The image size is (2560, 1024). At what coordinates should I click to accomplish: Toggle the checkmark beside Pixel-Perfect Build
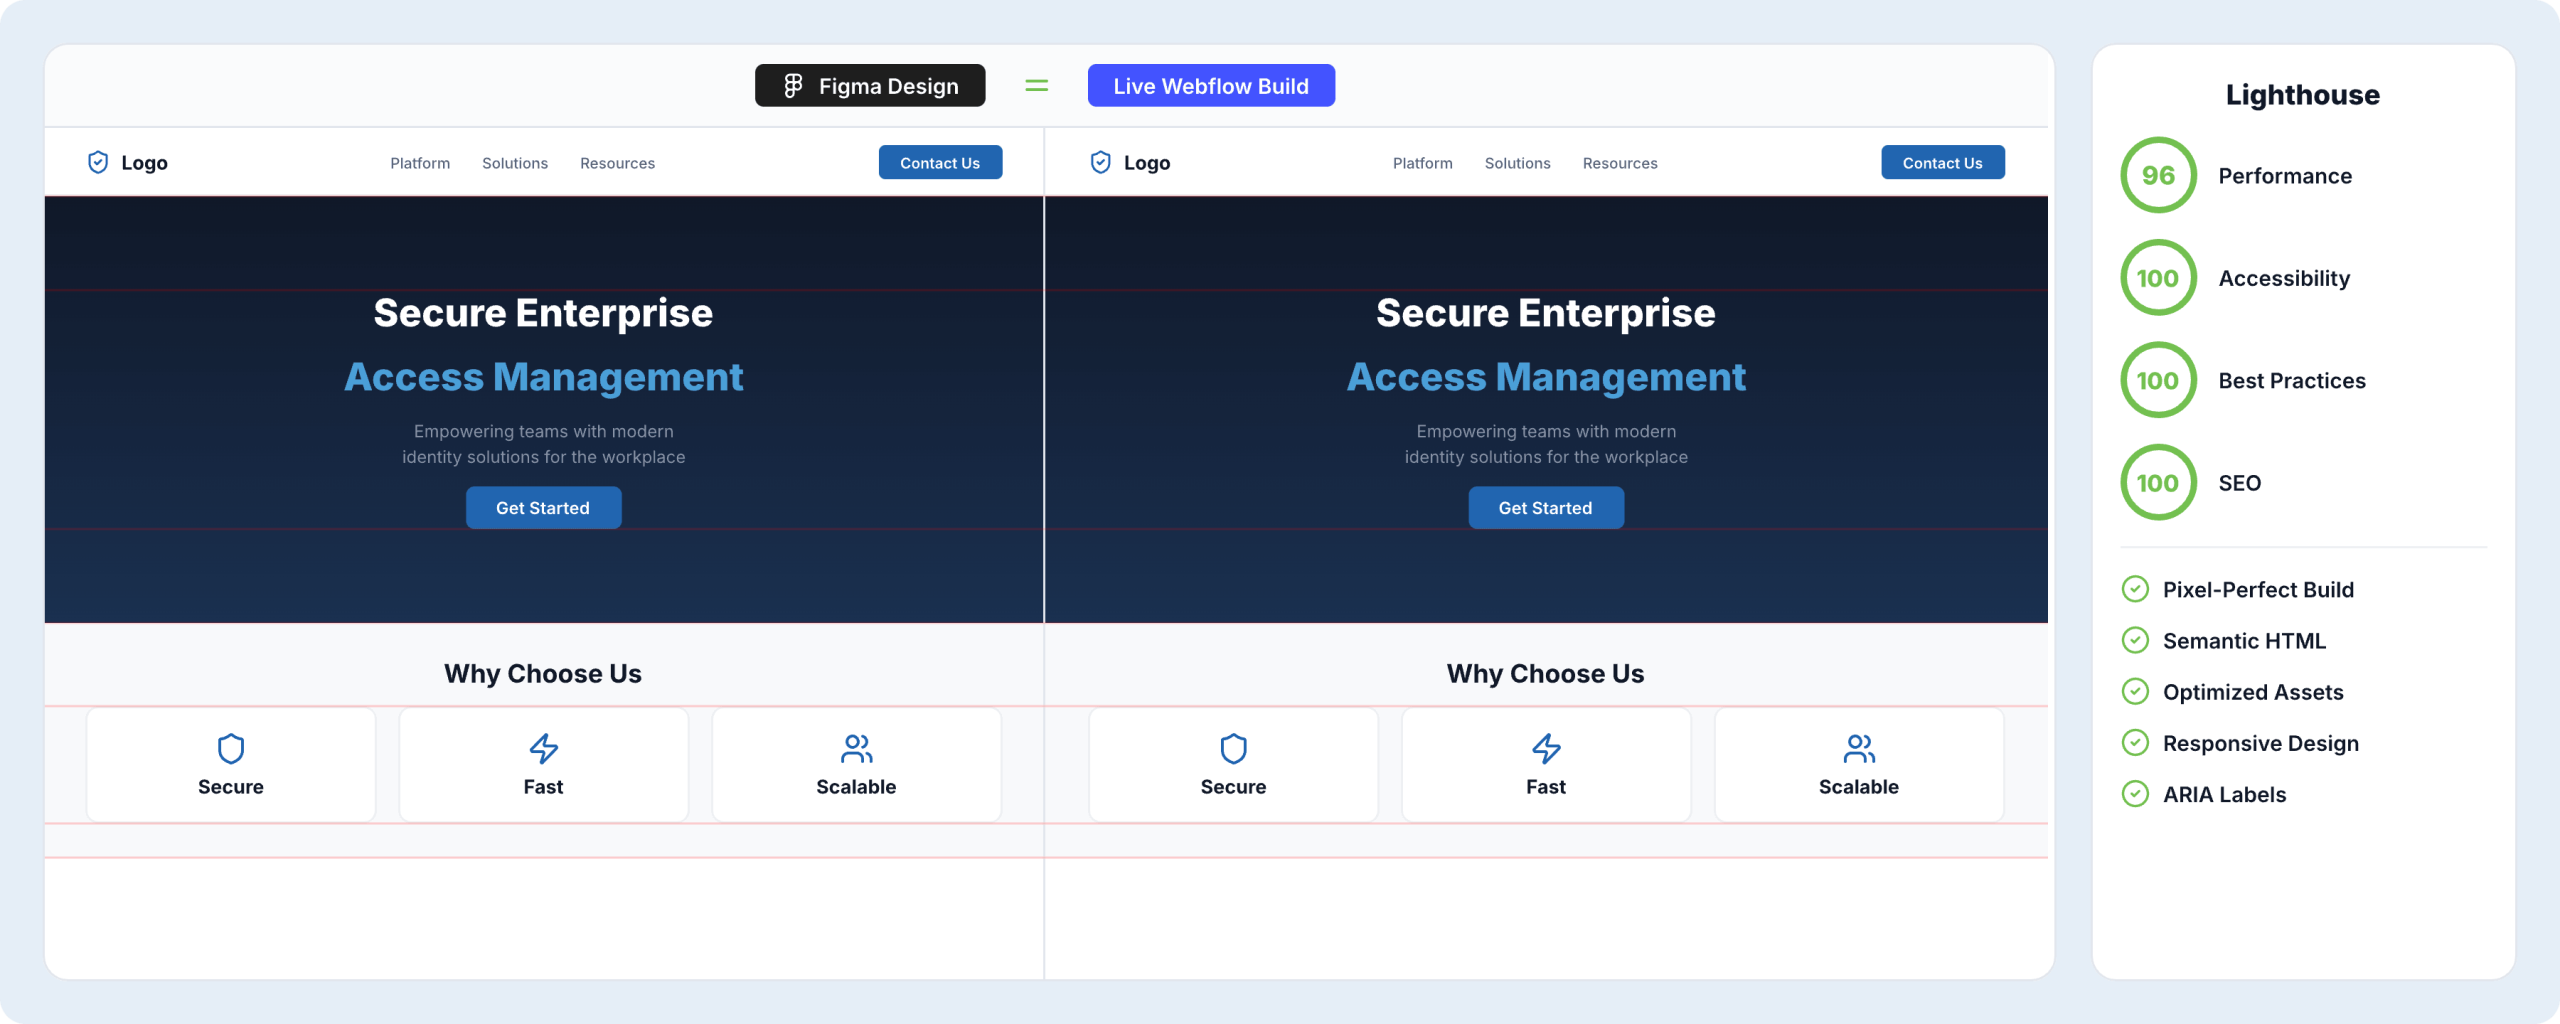[2136, 589]
